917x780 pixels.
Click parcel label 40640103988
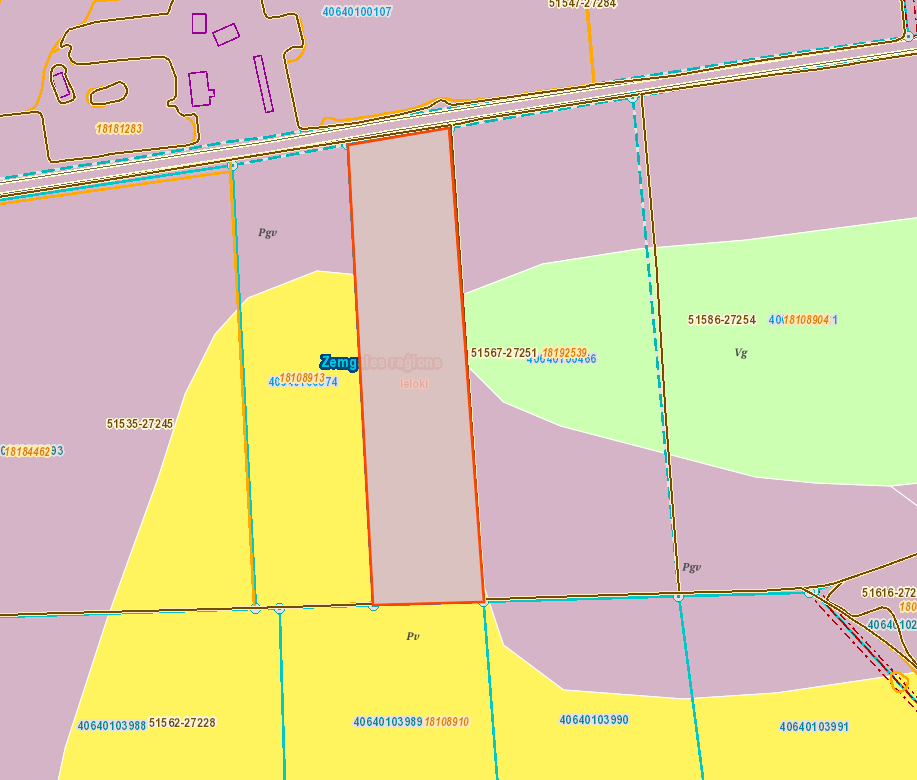112,726
